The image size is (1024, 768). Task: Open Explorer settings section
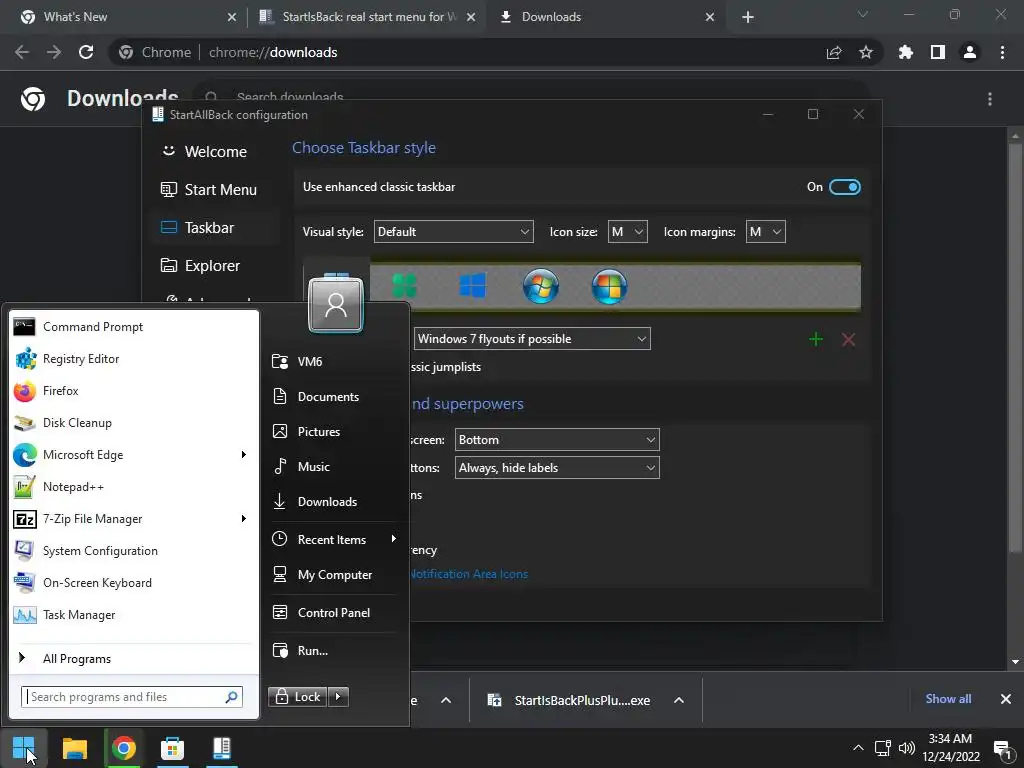(x=216, y=266)
